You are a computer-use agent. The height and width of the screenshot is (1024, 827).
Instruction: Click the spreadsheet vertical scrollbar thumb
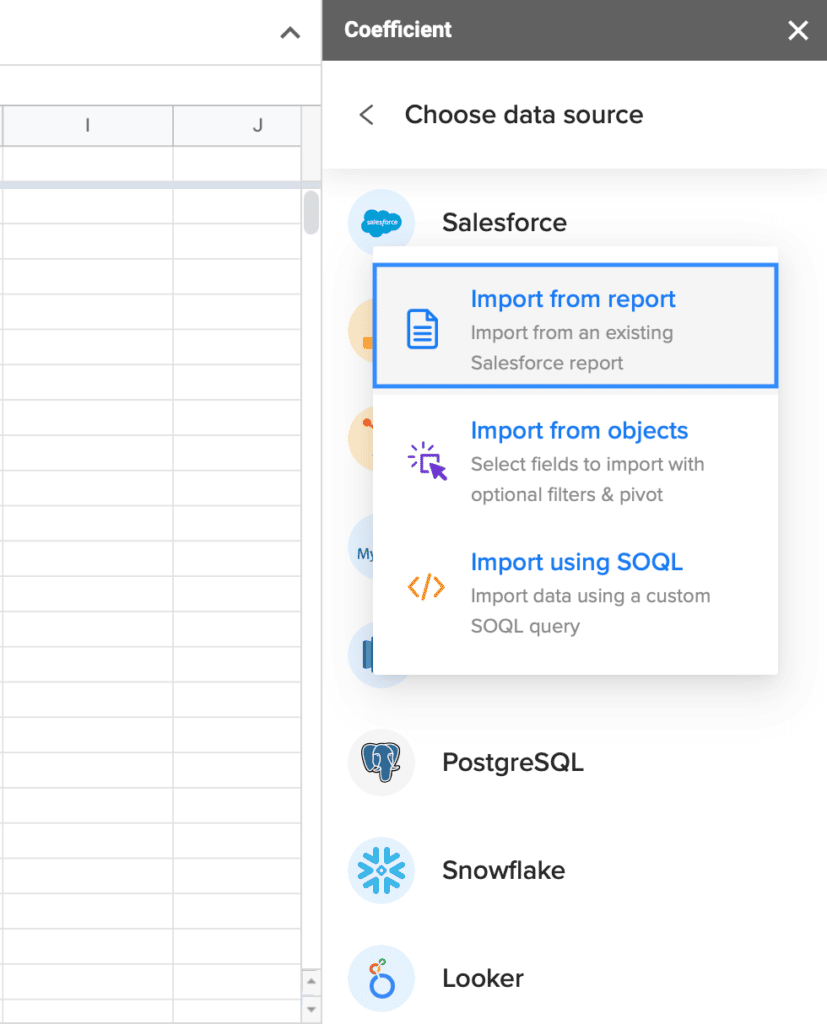pos(312,212)
